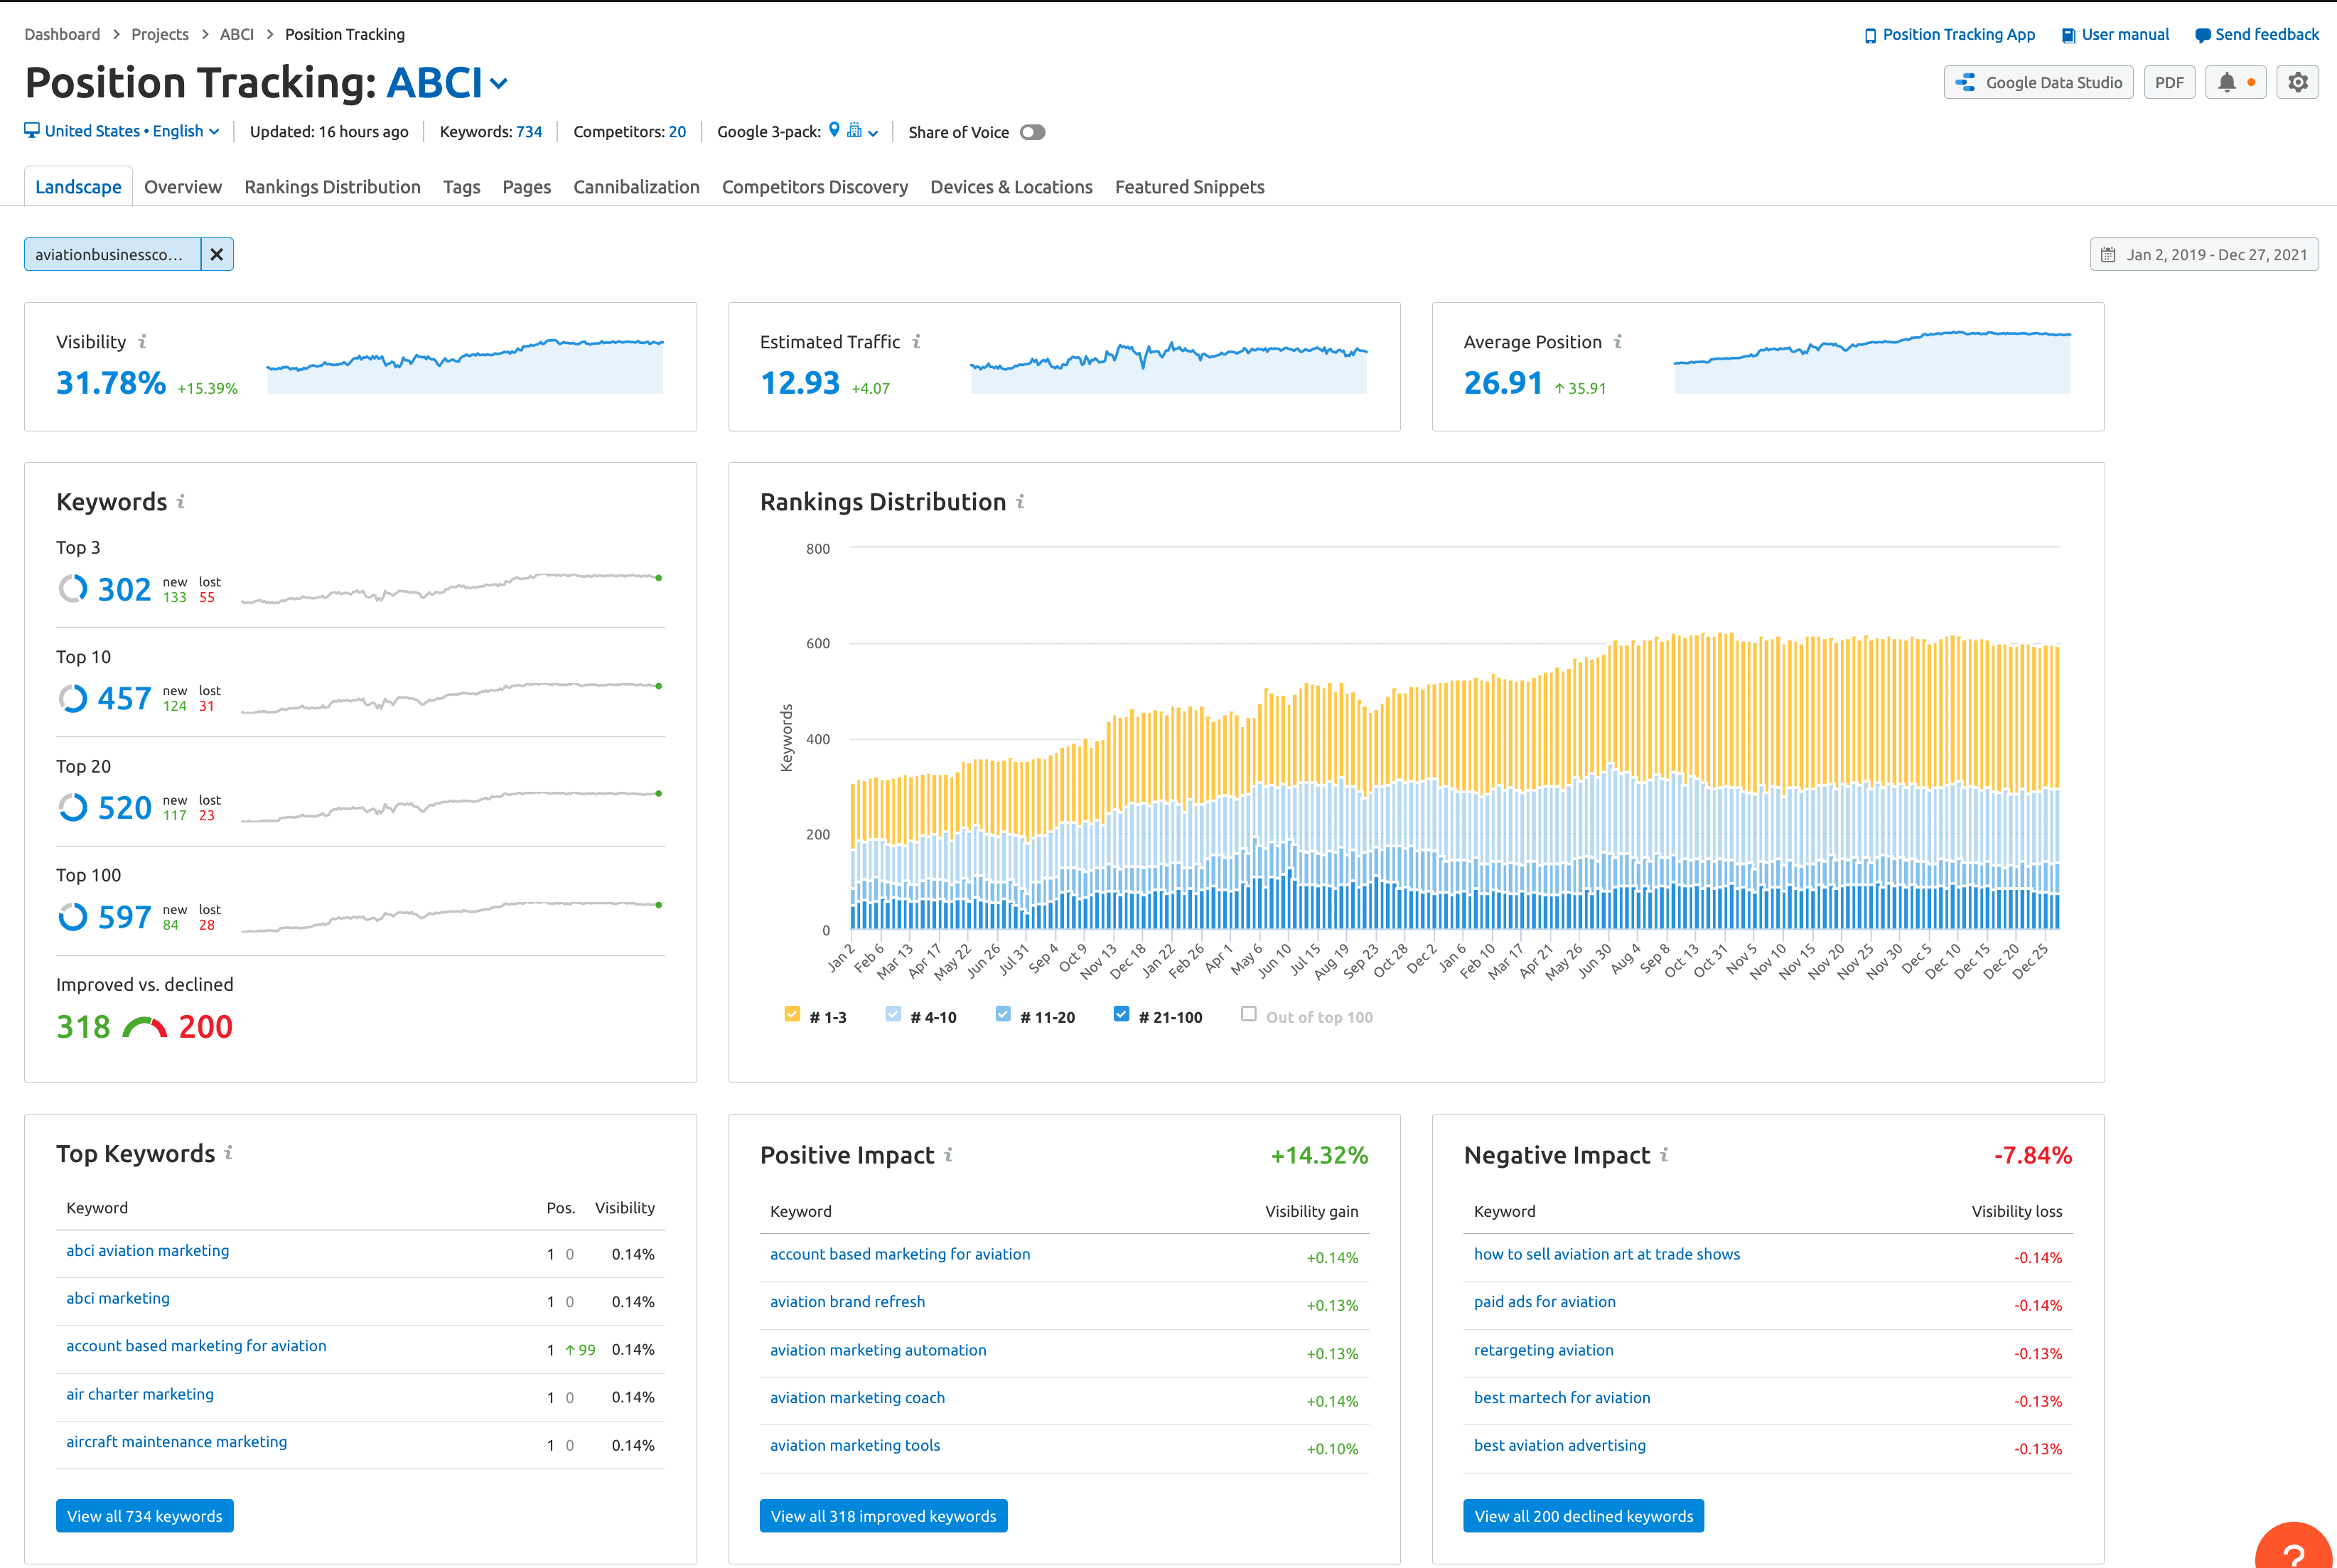Click the Keywords panel info icon
This screenshot has width=2337, height=1568.
(x=181, y=501)
